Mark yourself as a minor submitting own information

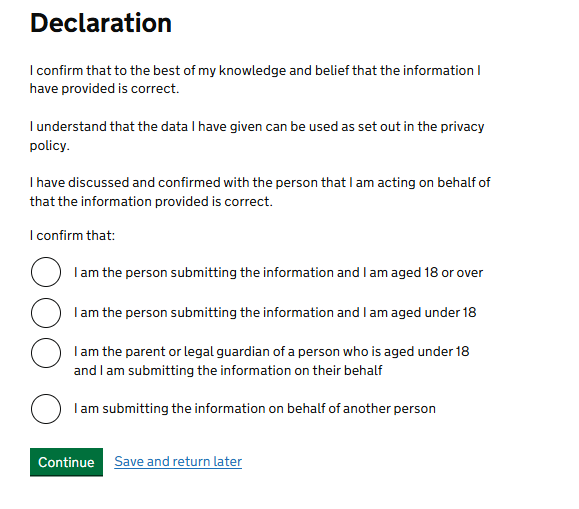click(46, 313)
